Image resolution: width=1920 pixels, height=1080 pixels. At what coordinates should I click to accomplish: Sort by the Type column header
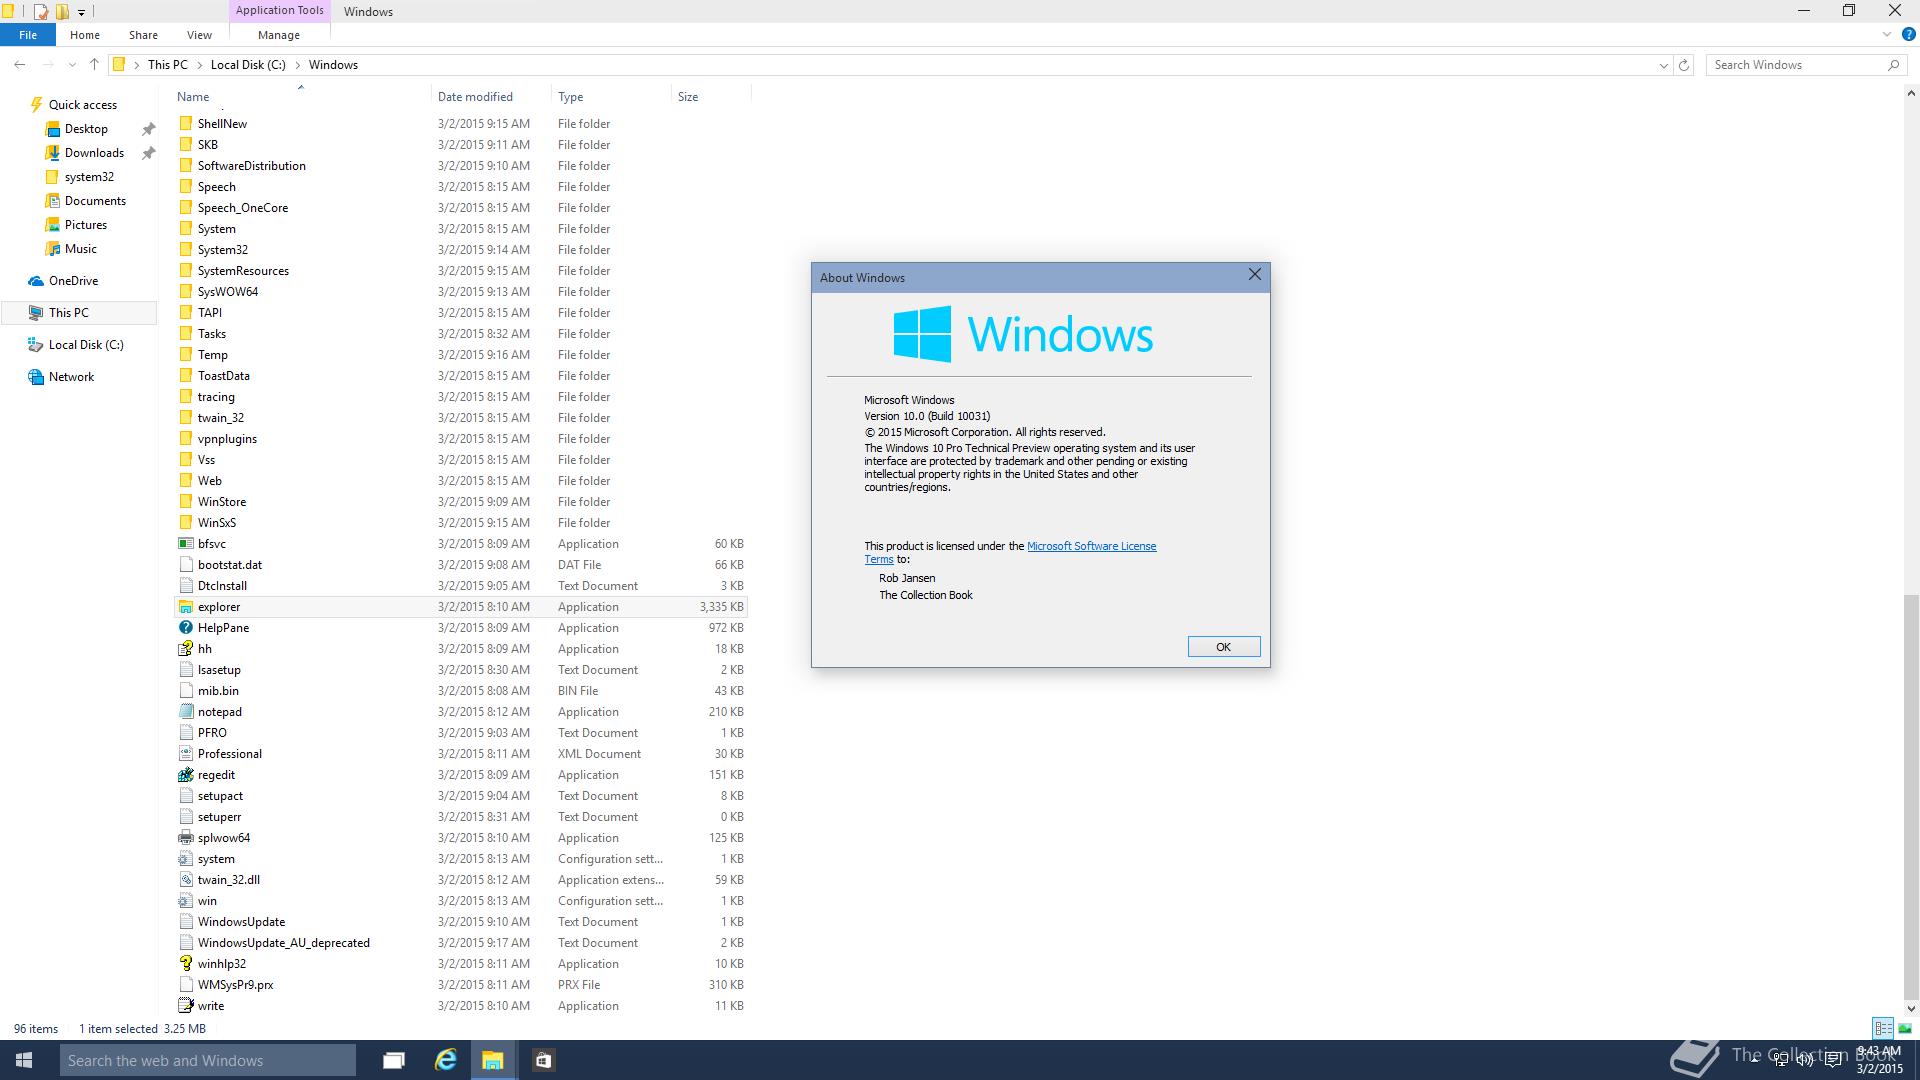pos(611,97)
